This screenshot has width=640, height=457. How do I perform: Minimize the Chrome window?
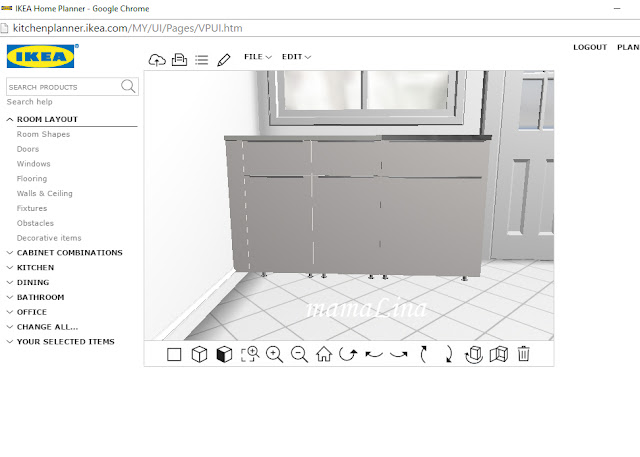(x=617, y=9)
